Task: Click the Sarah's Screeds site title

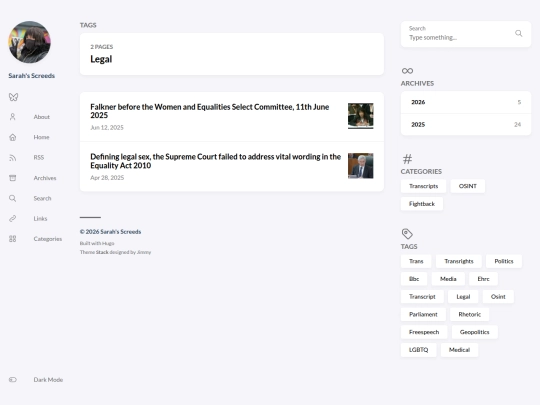Action: pos(32,76)
